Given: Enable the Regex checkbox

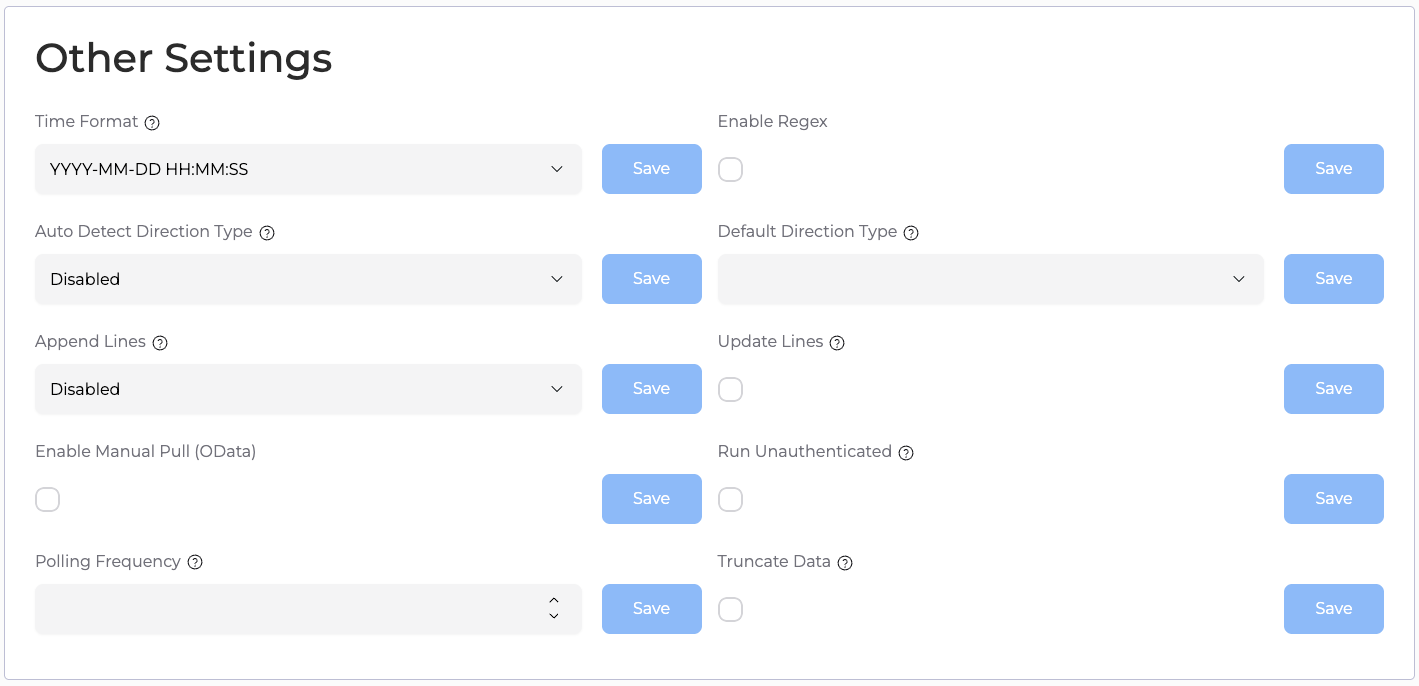Looking at the screenshot, I should [x=731, y=170].
